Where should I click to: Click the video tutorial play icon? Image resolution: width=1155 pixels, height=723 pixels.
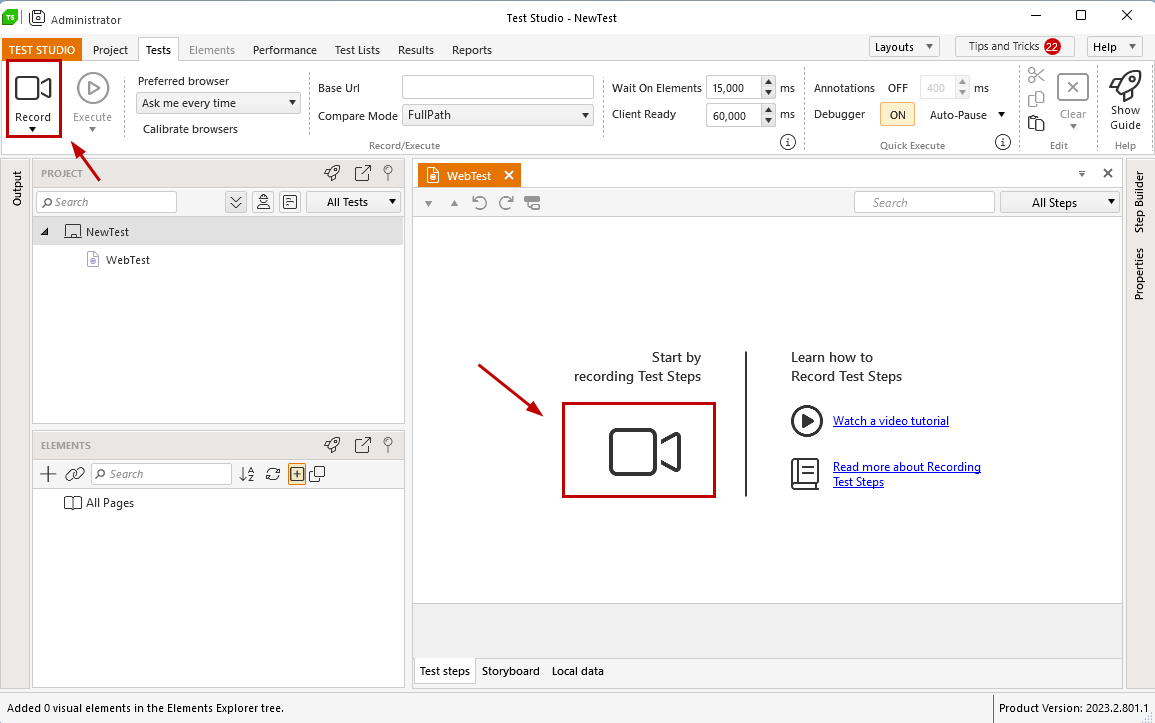[x=807, y=421]
